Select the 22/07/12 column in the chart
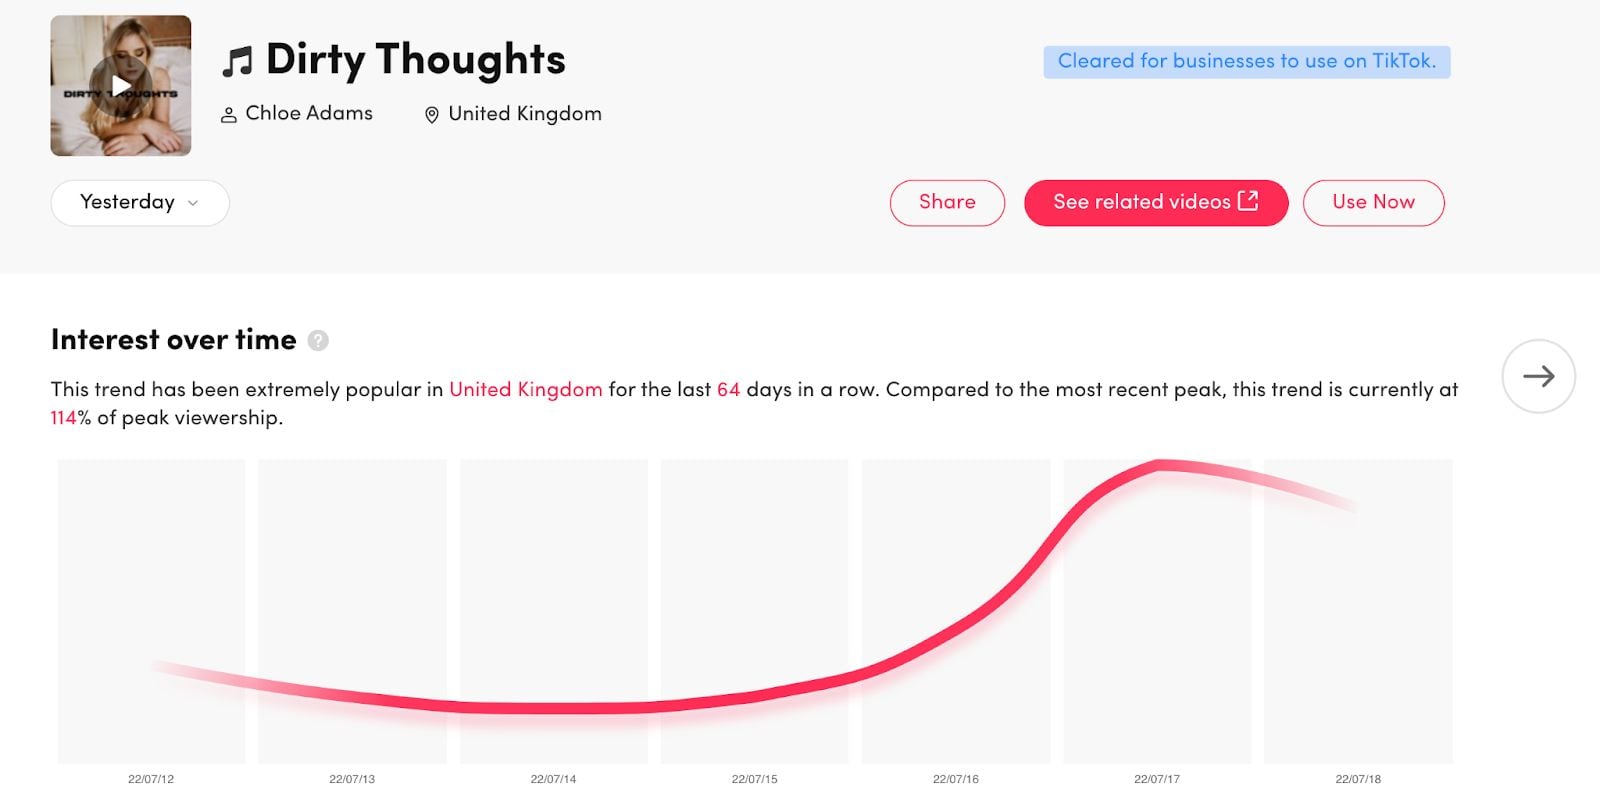 [x=151, y=611]
